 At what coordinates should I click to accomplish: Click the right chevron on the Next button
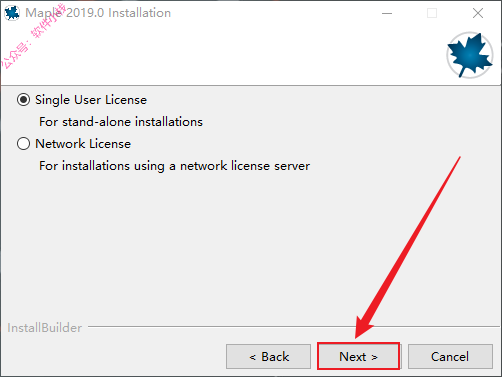pyautogui.click(x=374, y=357)
